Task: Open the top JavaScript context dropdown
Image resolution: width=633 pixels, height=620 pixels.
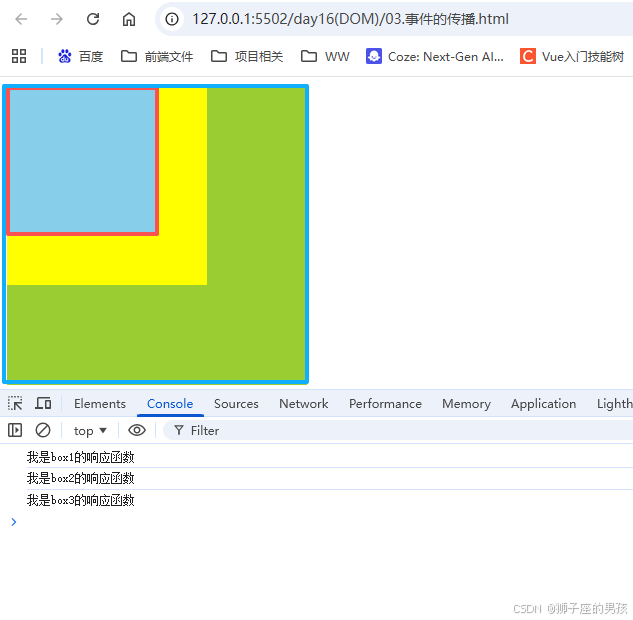Action: [x=90, y=431]
